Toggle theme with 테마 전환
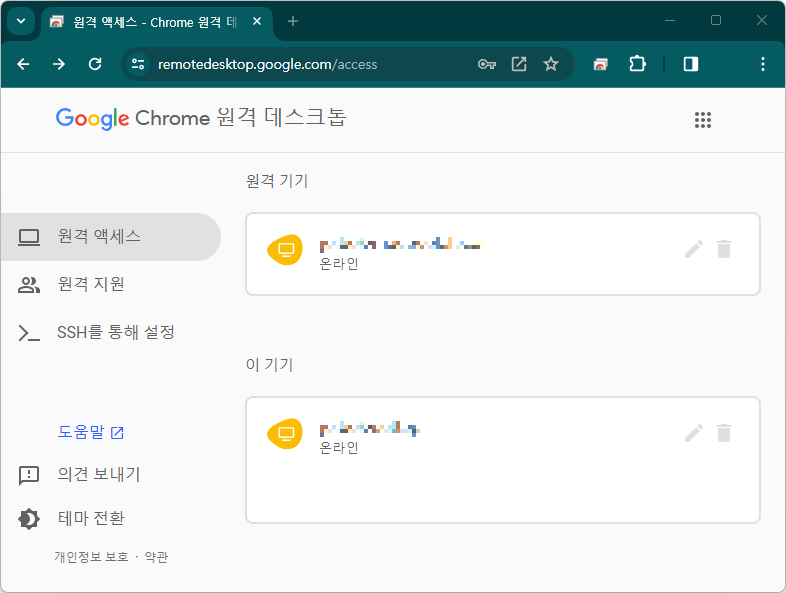The height and width of the screenshot is (593, 786). [91, 518]
